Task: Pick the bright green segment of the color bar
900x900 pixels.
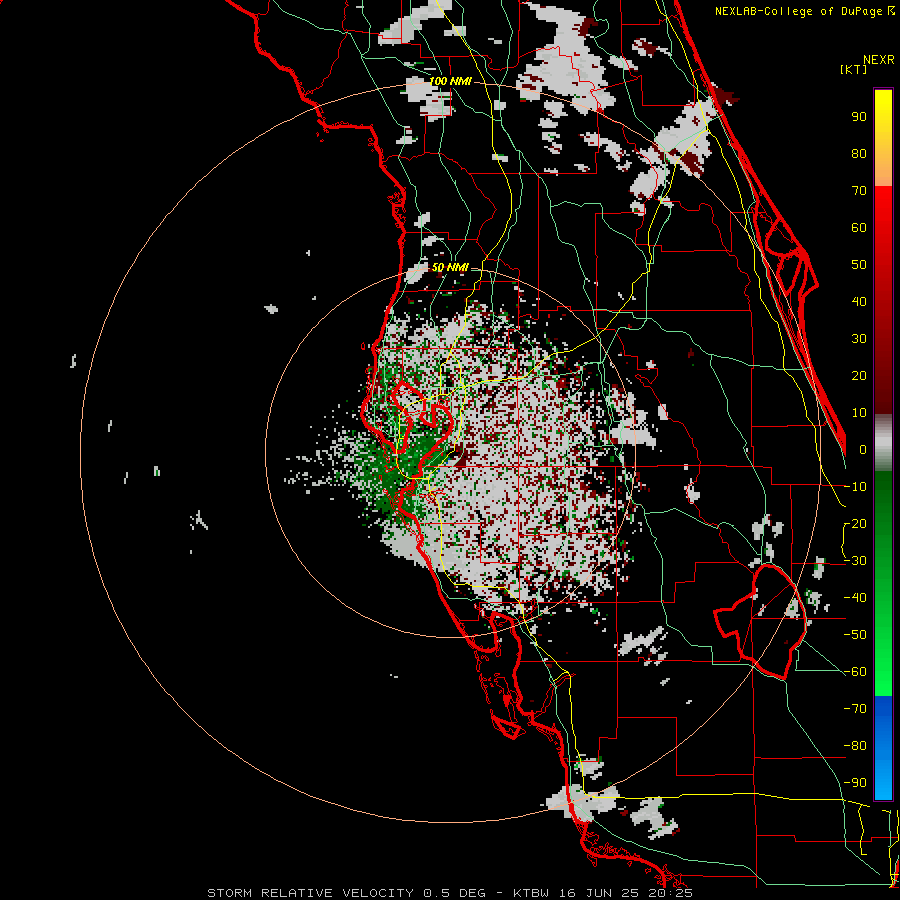Action: [x=883, y=666]
